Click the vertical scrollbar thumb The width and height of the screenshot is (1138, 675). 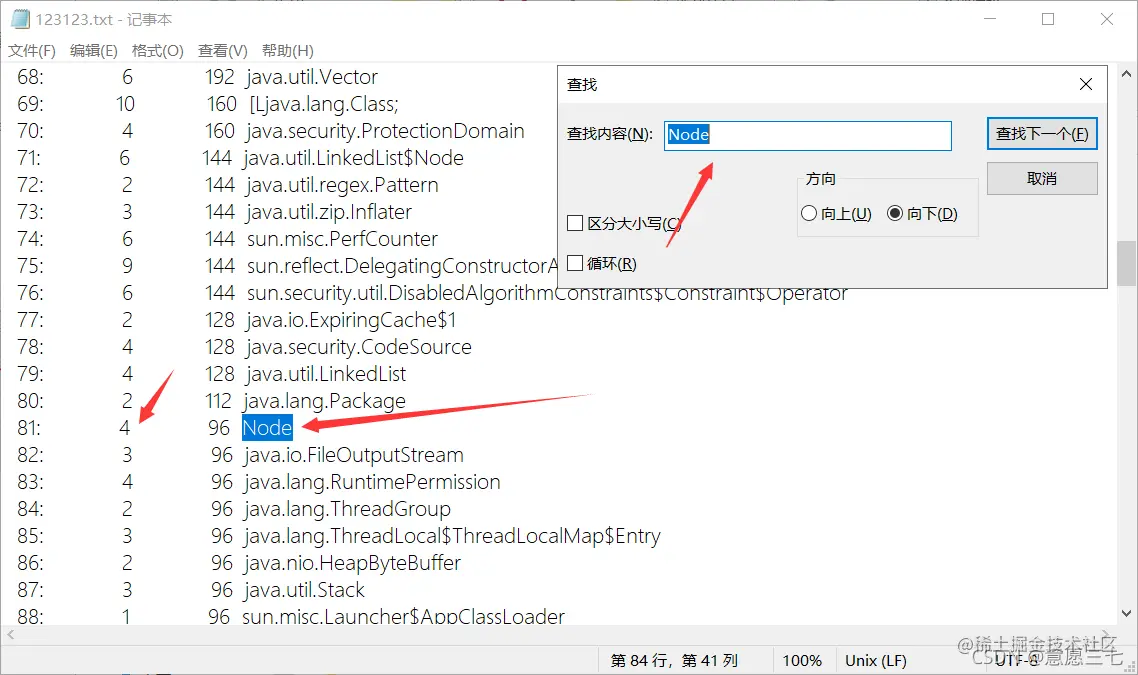1126,263
